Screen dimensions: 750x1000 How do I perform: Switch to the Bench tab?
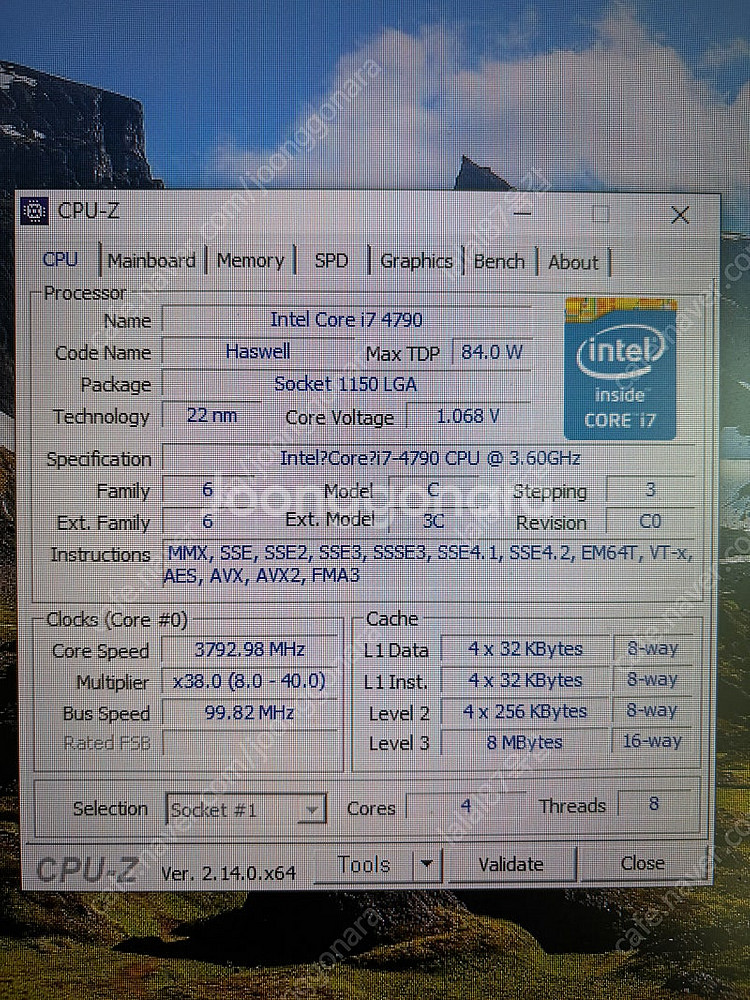(499, 262)
